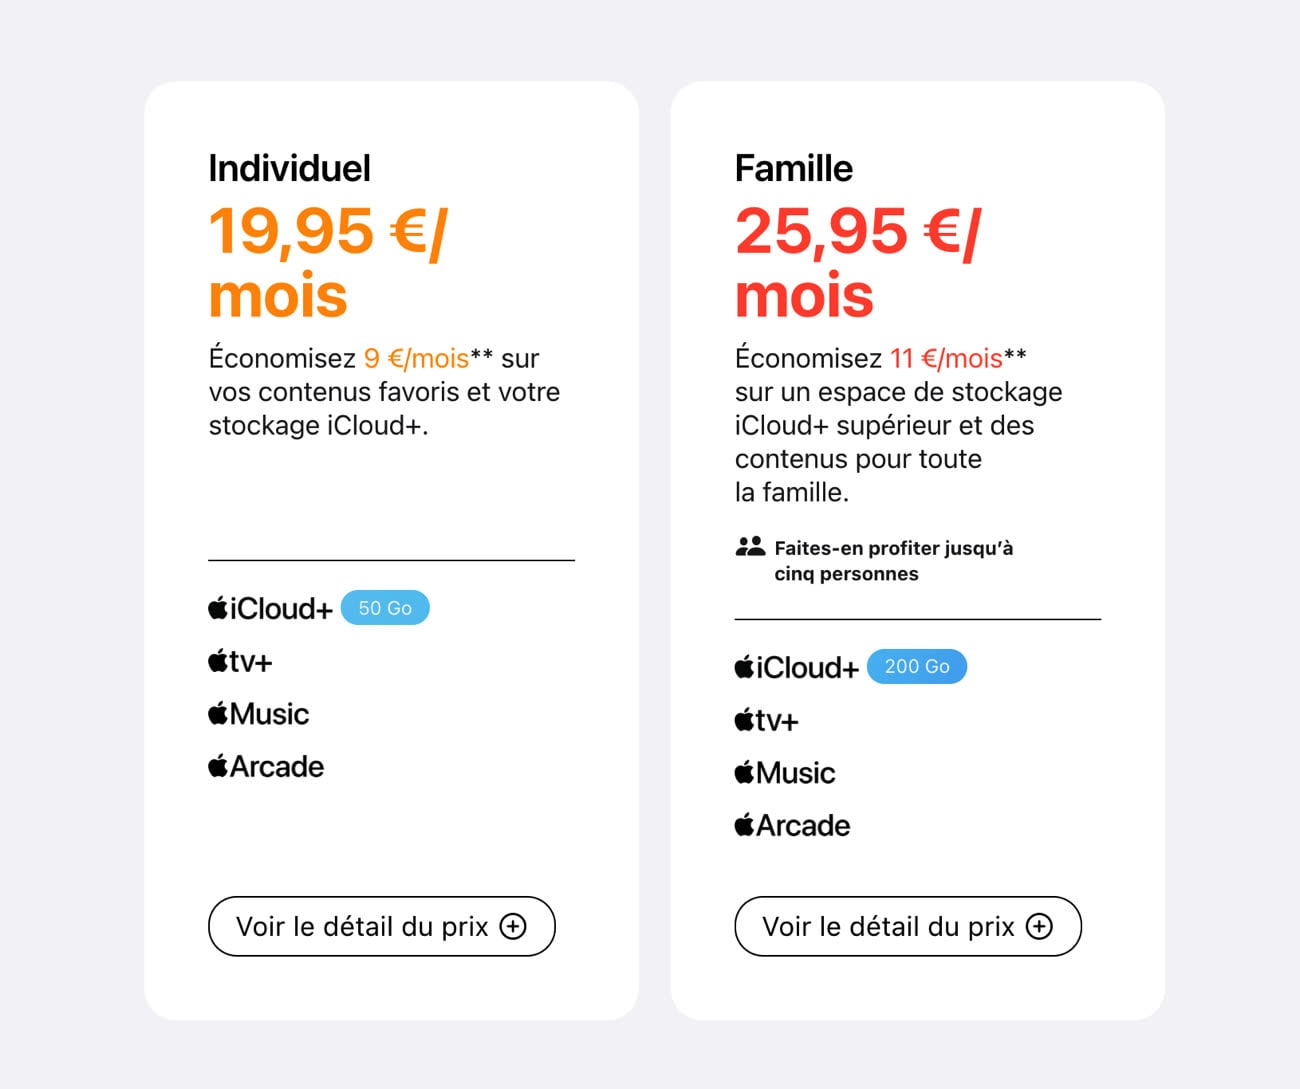Click the red 11 €/mois savings text

[946, 358]
